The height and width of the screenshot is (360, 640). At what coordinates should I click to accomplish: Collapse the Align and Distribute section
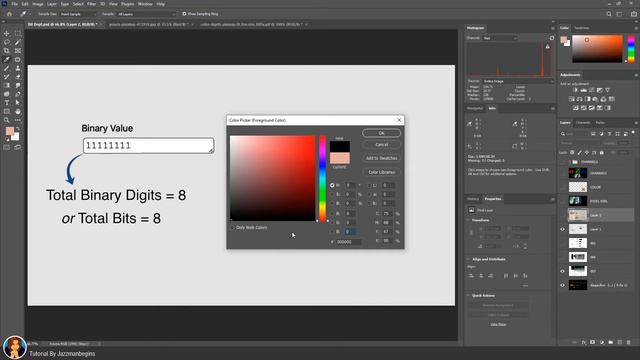tap(469, 259)
